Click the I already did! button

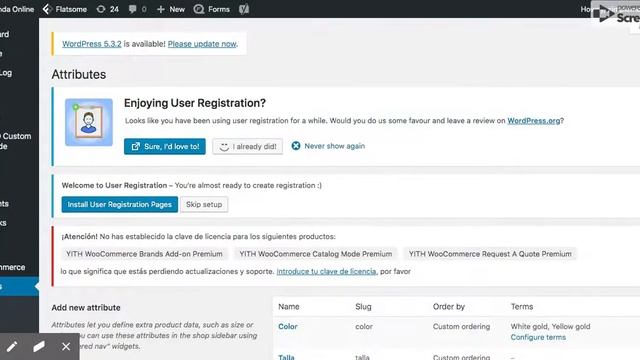point(247,147)
